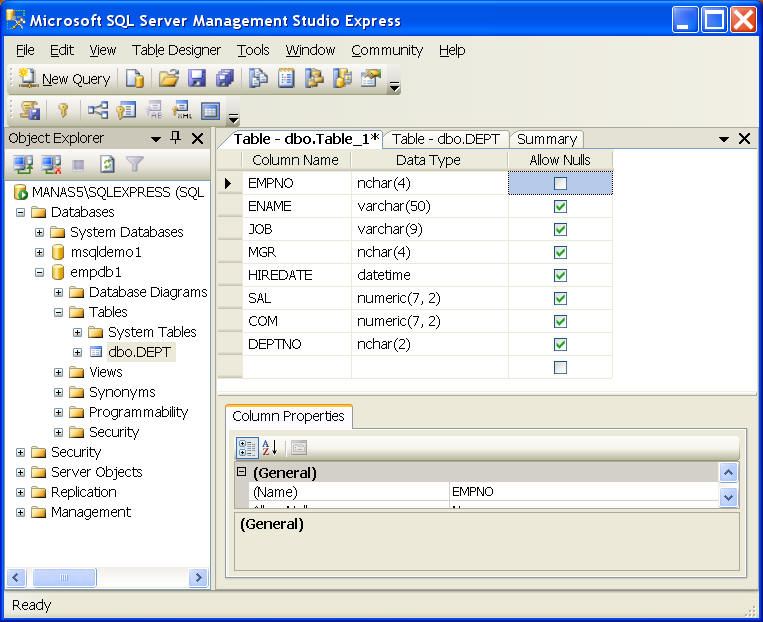
Task: Click the Manage Check Constraints icon
Action: 210,110
